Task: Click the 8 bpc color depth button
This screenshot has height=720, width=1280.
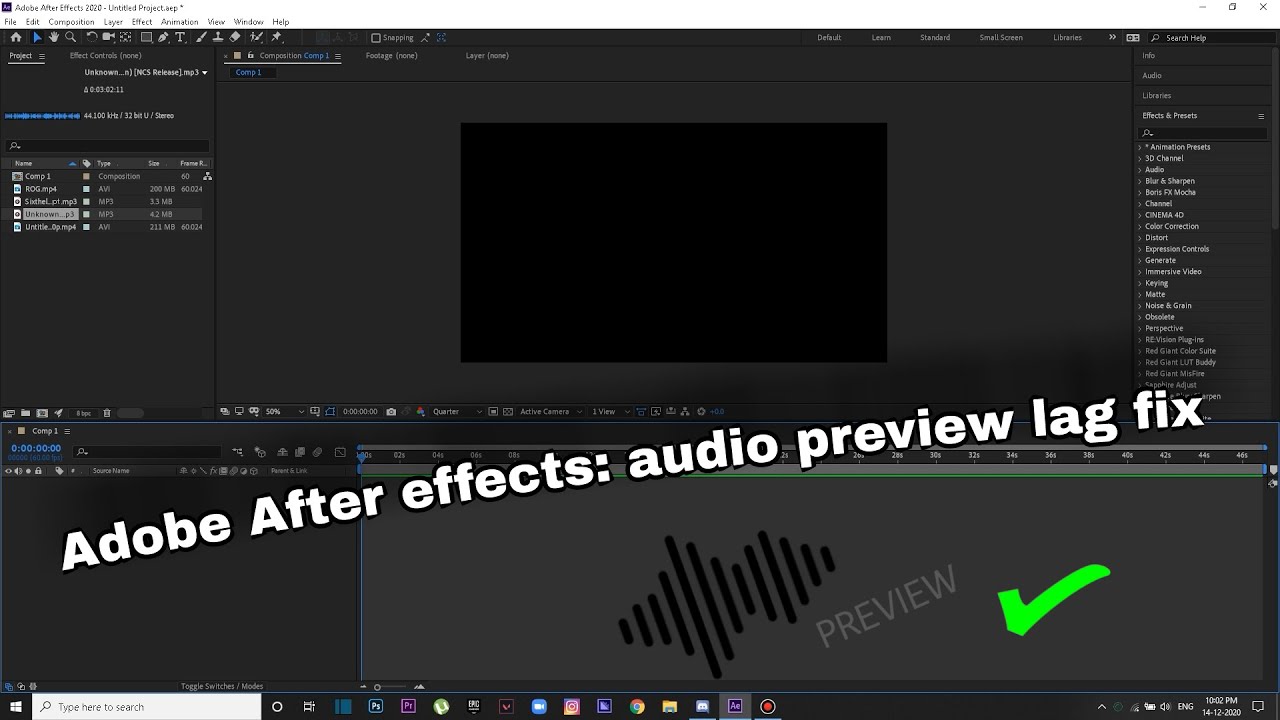Action: (x=83, y=412)
